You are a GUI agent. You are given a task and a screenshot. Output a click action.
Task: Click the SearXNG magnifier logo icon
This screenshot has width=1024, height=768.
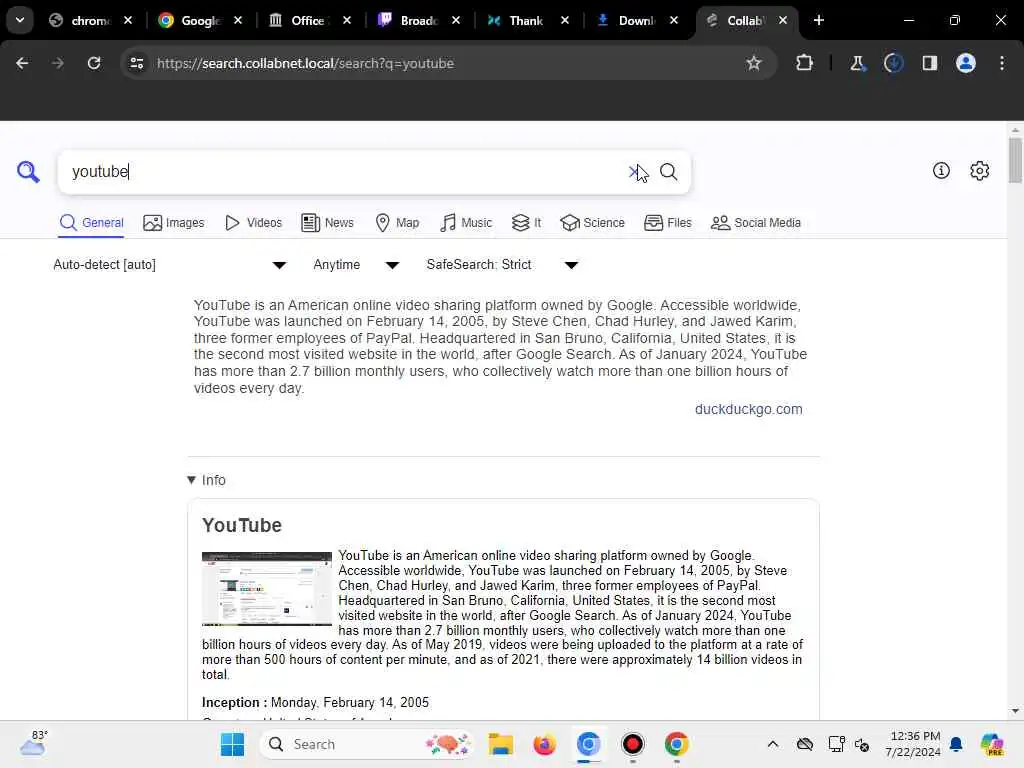(x=28, y=172)
